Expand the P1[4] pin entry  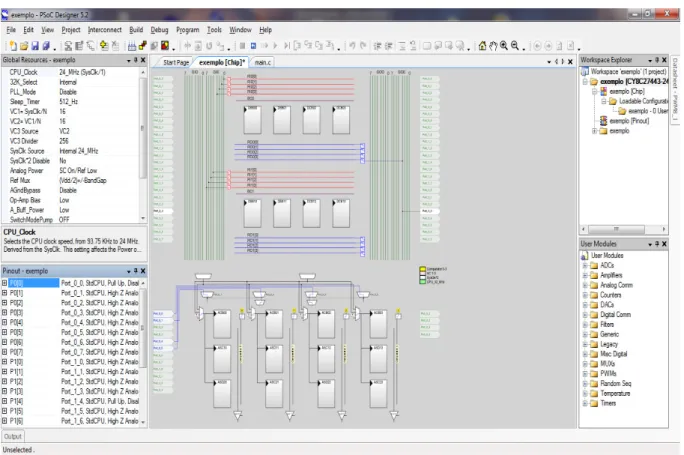(4, 401)
